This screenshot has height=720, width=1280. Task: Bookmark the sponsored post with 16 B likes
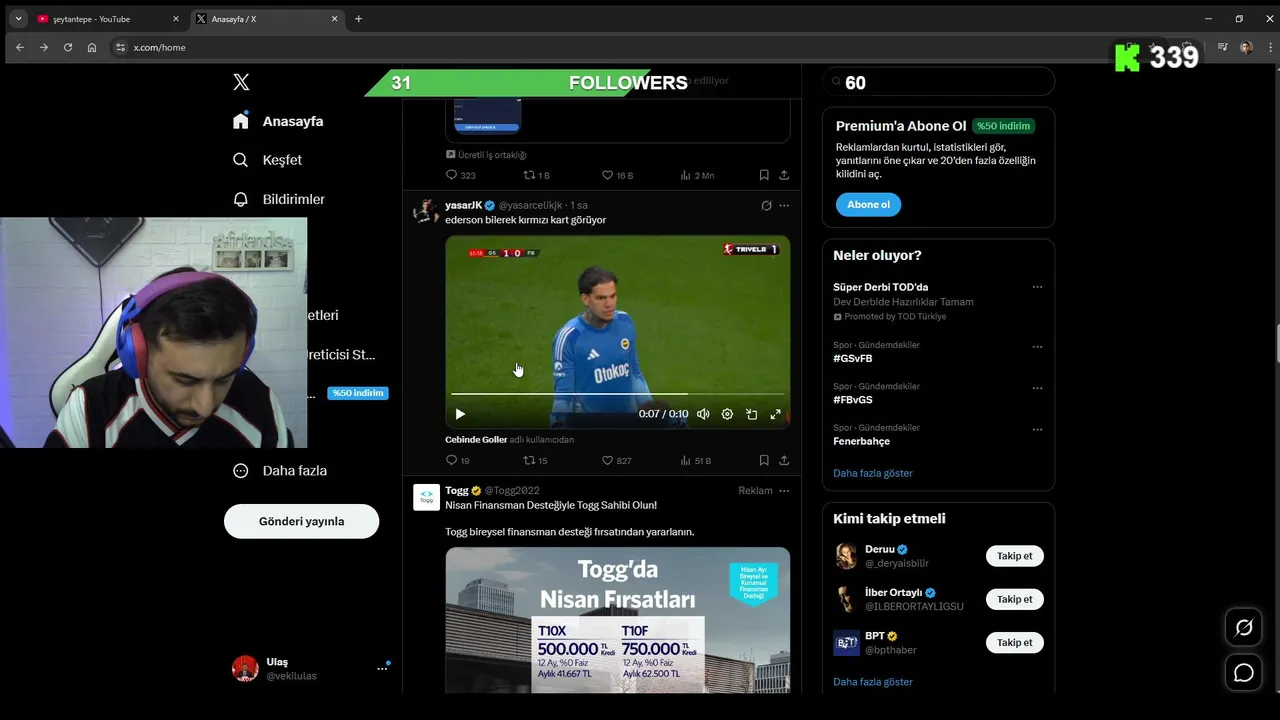(x=764, y=175)
